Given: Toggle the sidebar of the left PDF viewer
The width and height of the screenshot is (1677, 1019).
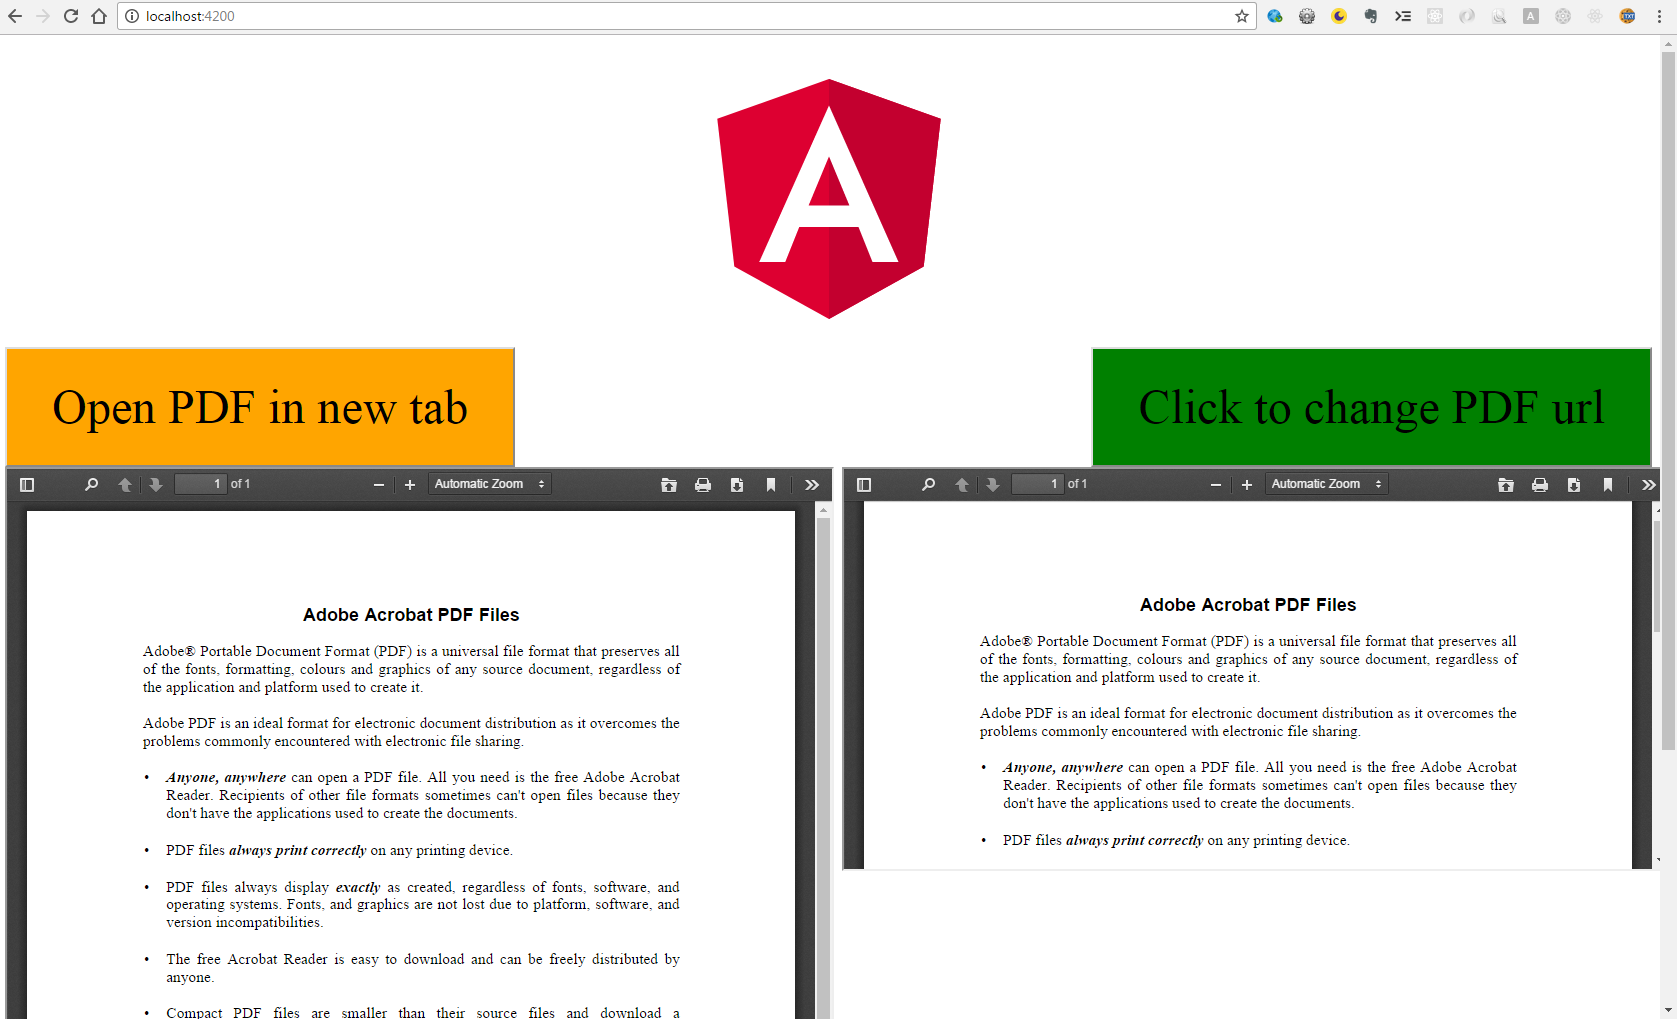Looking at the screenshot, I should (x=27, y=484).
